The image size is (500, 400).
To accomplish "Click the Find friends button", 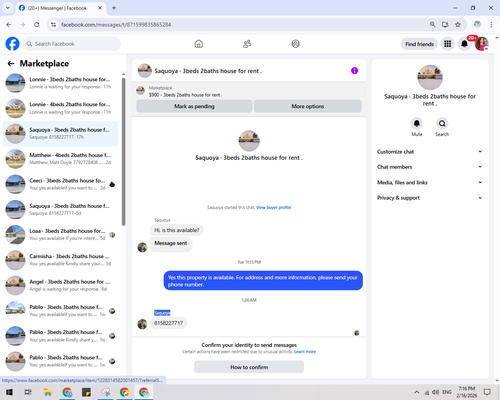I will 419,44.
